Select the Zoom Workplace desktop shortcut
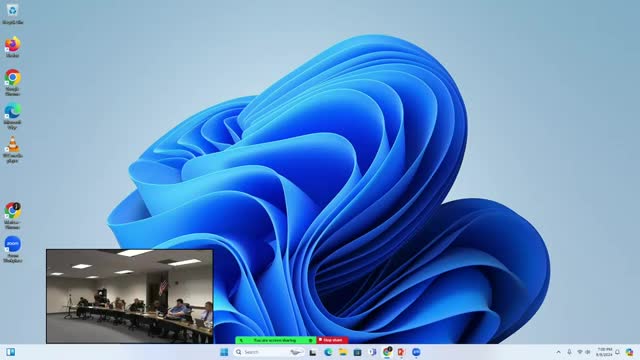The image size is (640, 360). (13, 249)
